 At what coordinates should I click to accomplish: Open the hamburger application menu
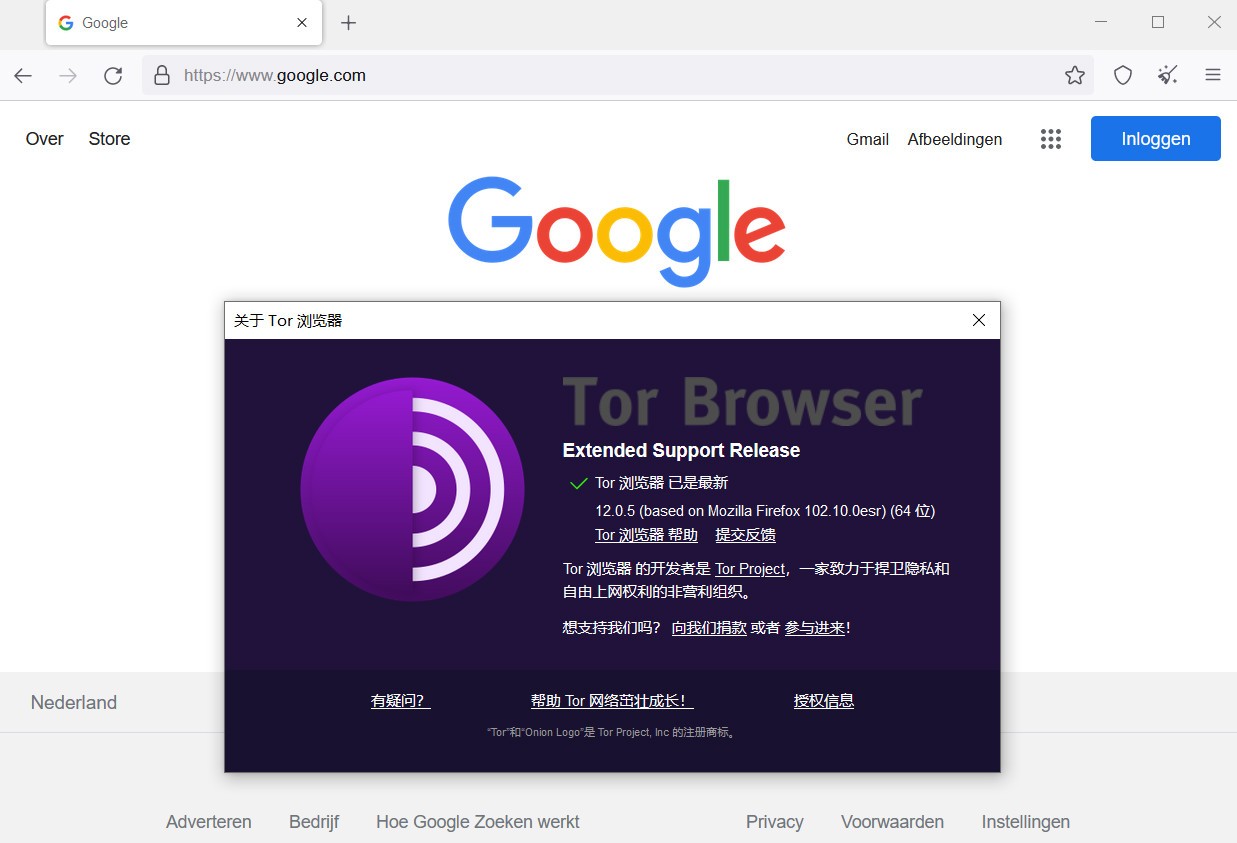coord(1213,76)
